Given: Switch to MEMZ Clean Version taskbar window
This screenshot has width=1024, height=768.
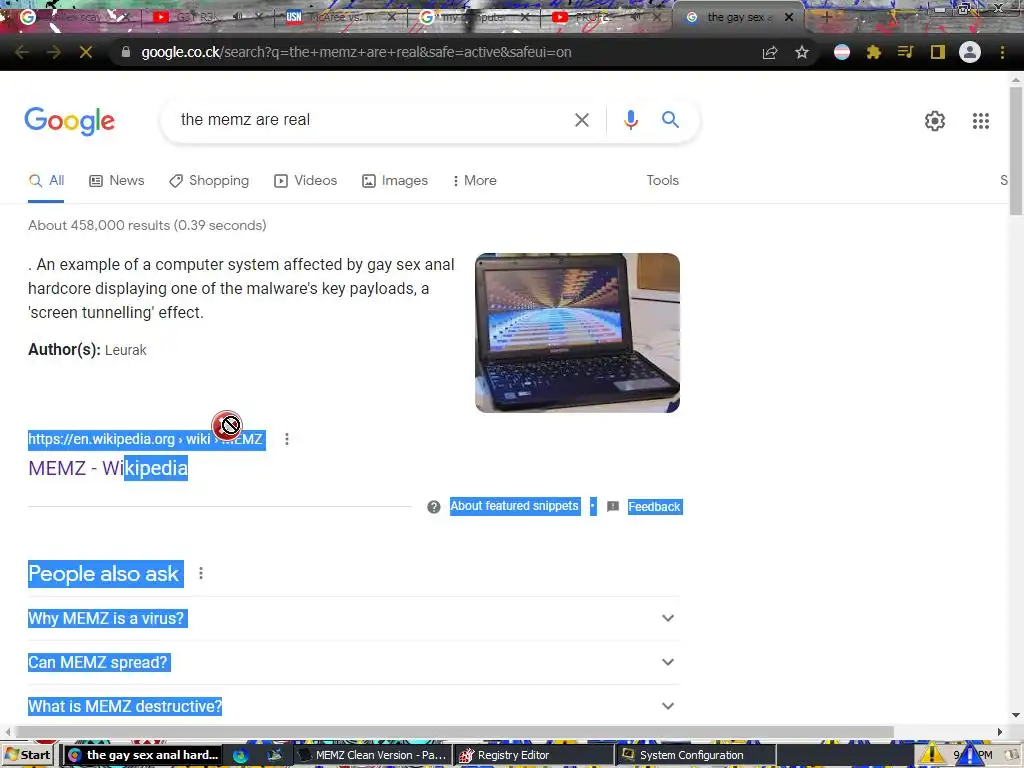Looking at the screenshot, I should [x=372, y=755].
